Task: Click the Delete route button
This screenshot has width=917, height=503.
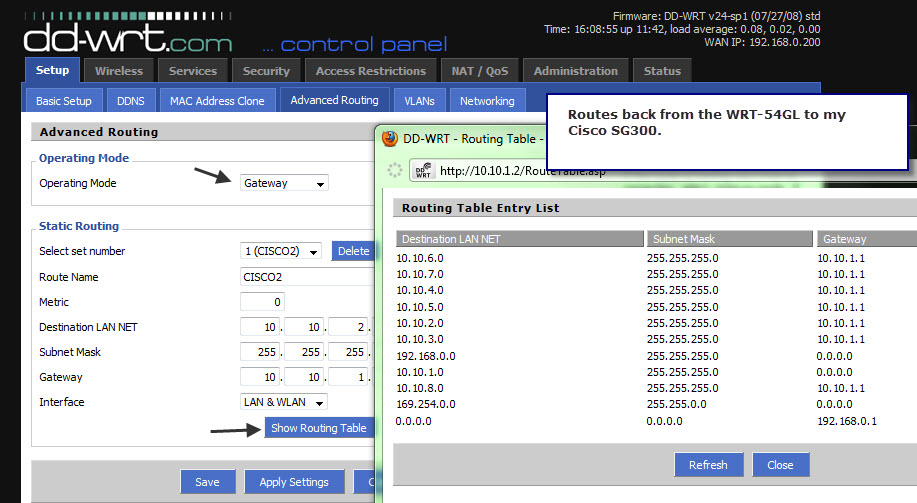Action: (x=353, y=251)
